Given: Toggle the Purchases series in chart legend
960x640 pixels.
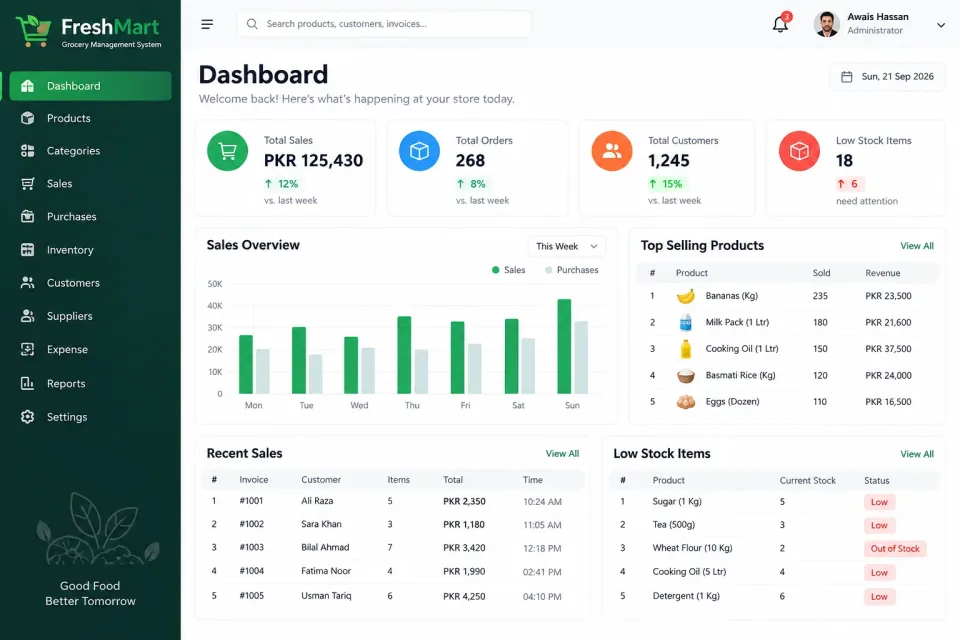Looking at the screenshot, I should click(572, 270).
